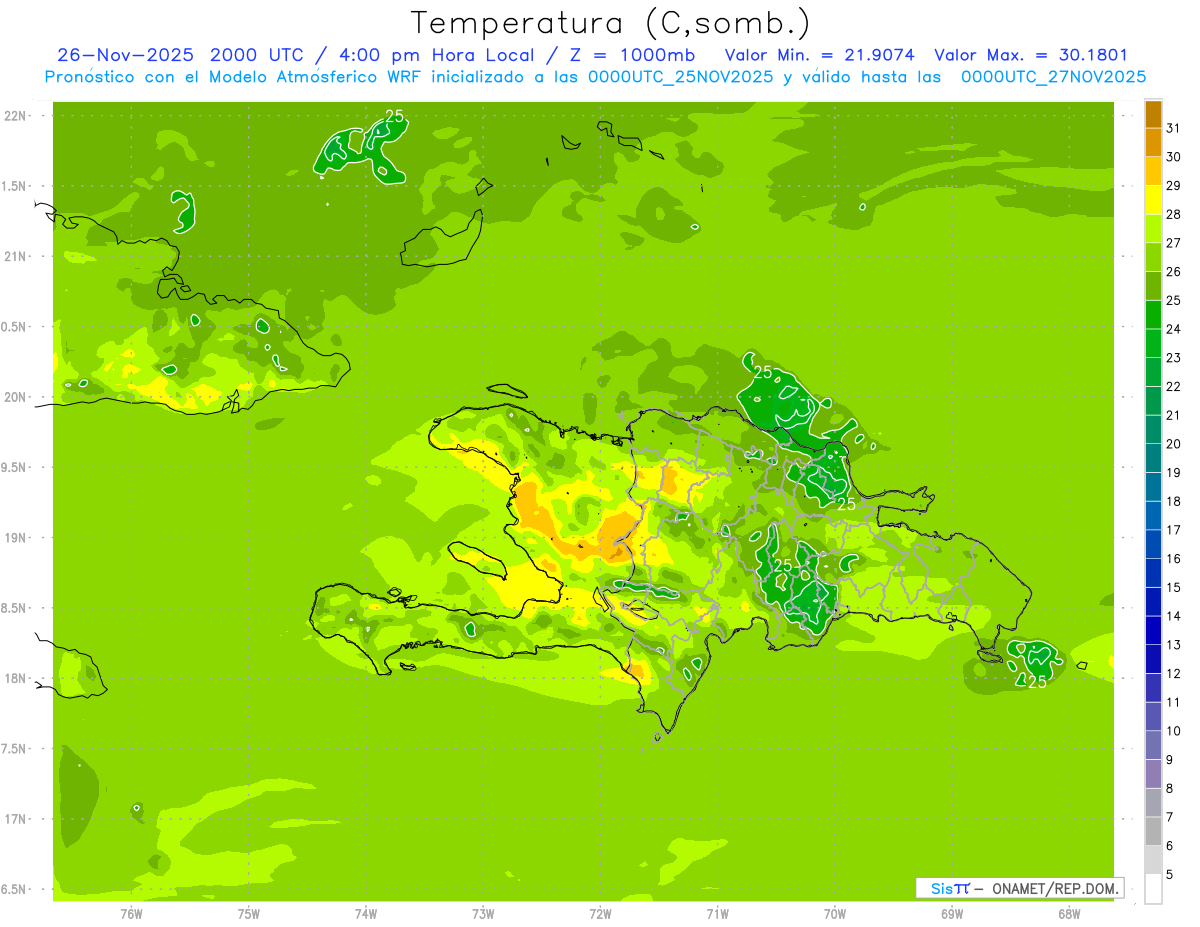Click the "20N" latitude axis label
Screen dimensions: 1200x927
pos(16,397)
